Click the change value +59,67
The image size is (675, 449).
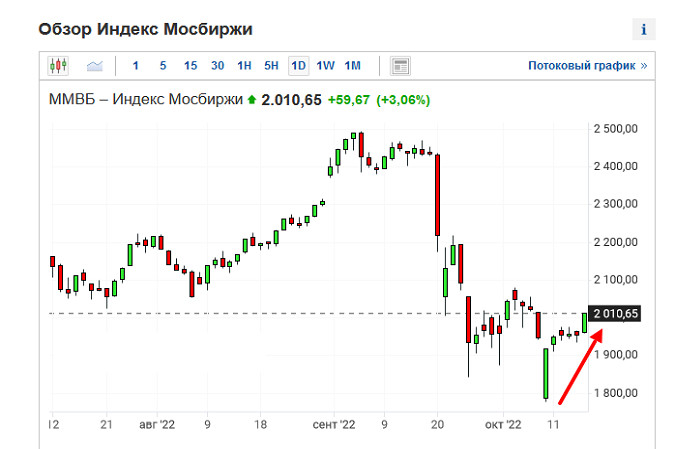[349, 100]
